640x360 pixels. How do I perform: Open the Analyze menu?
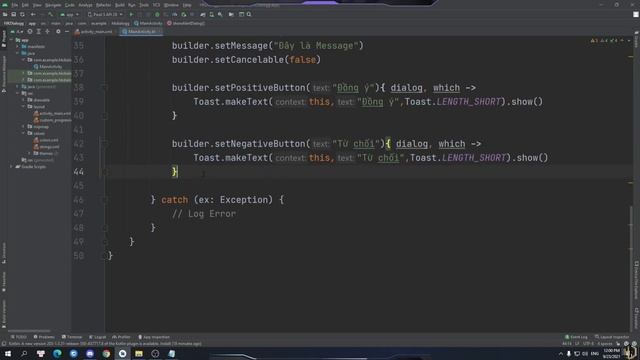click(x=85, y=5)
